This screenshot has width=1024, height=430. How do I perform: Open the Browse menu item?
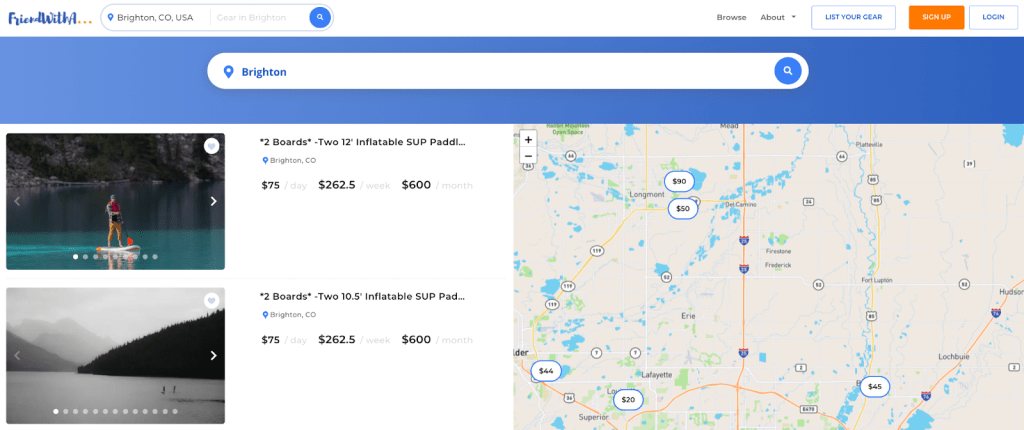(731, 17)
